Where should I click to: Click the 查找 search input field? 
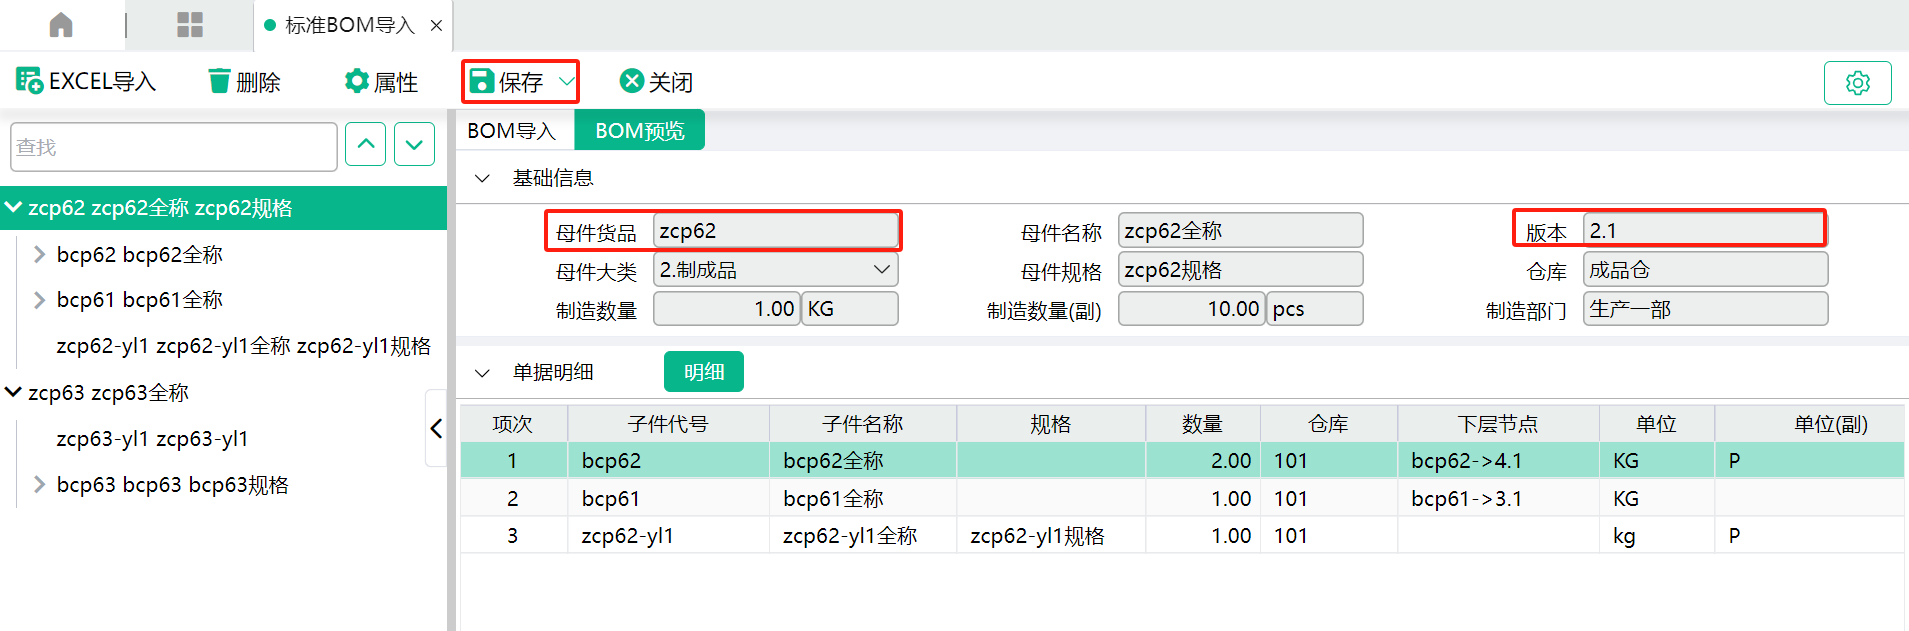pos(174,147)
